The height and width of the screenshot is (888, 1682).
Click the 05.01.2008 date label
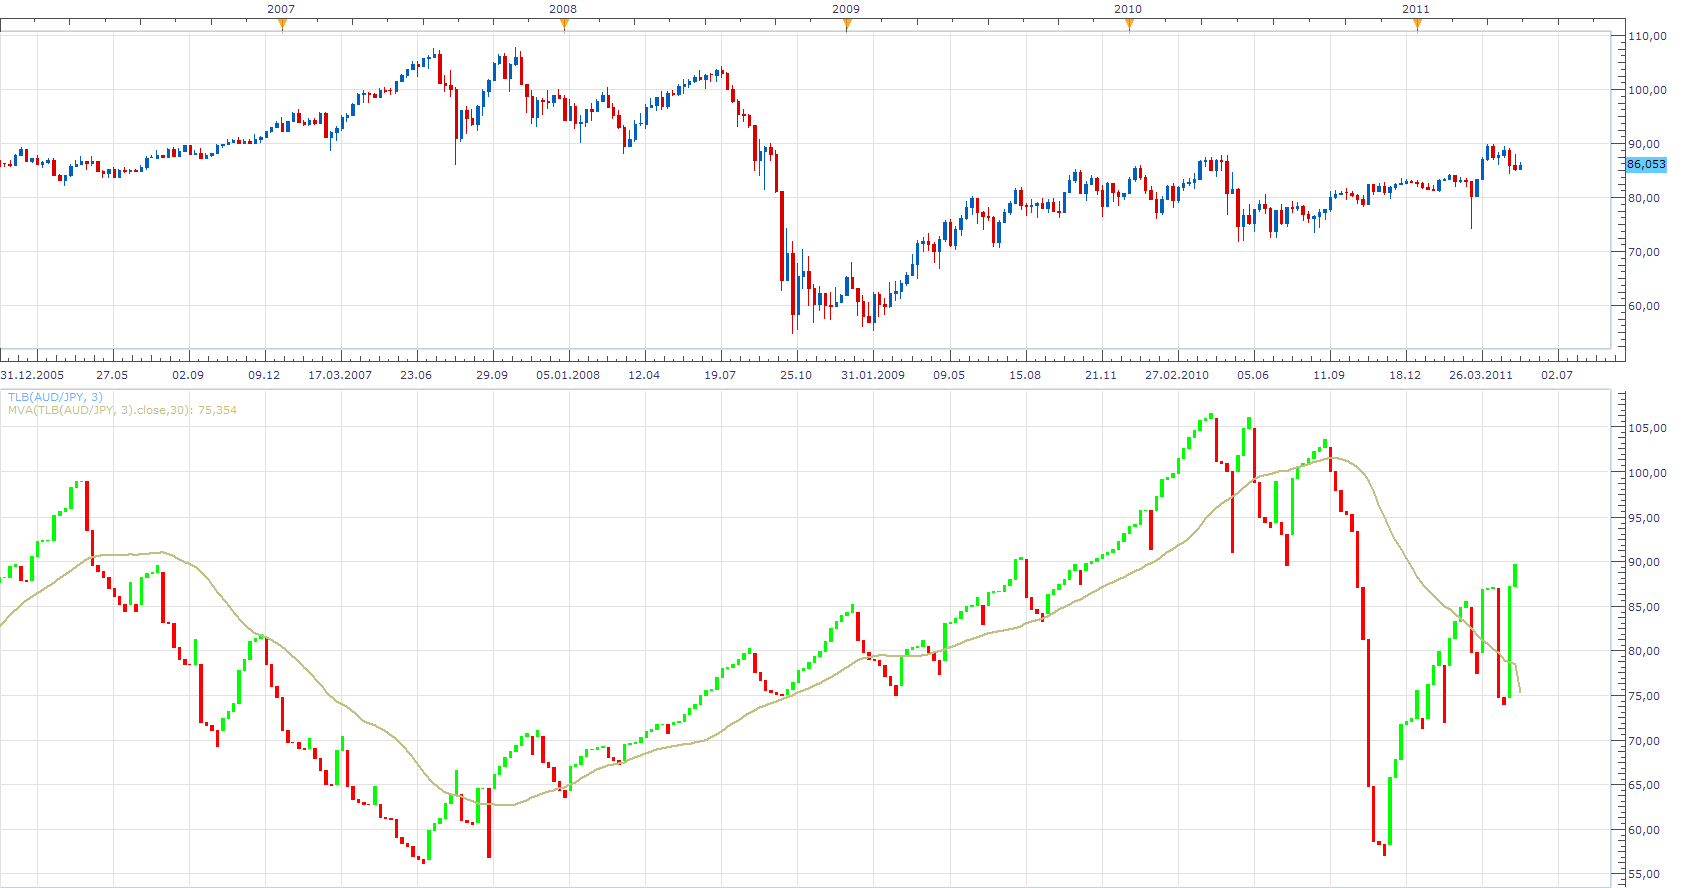click(568, 375)
